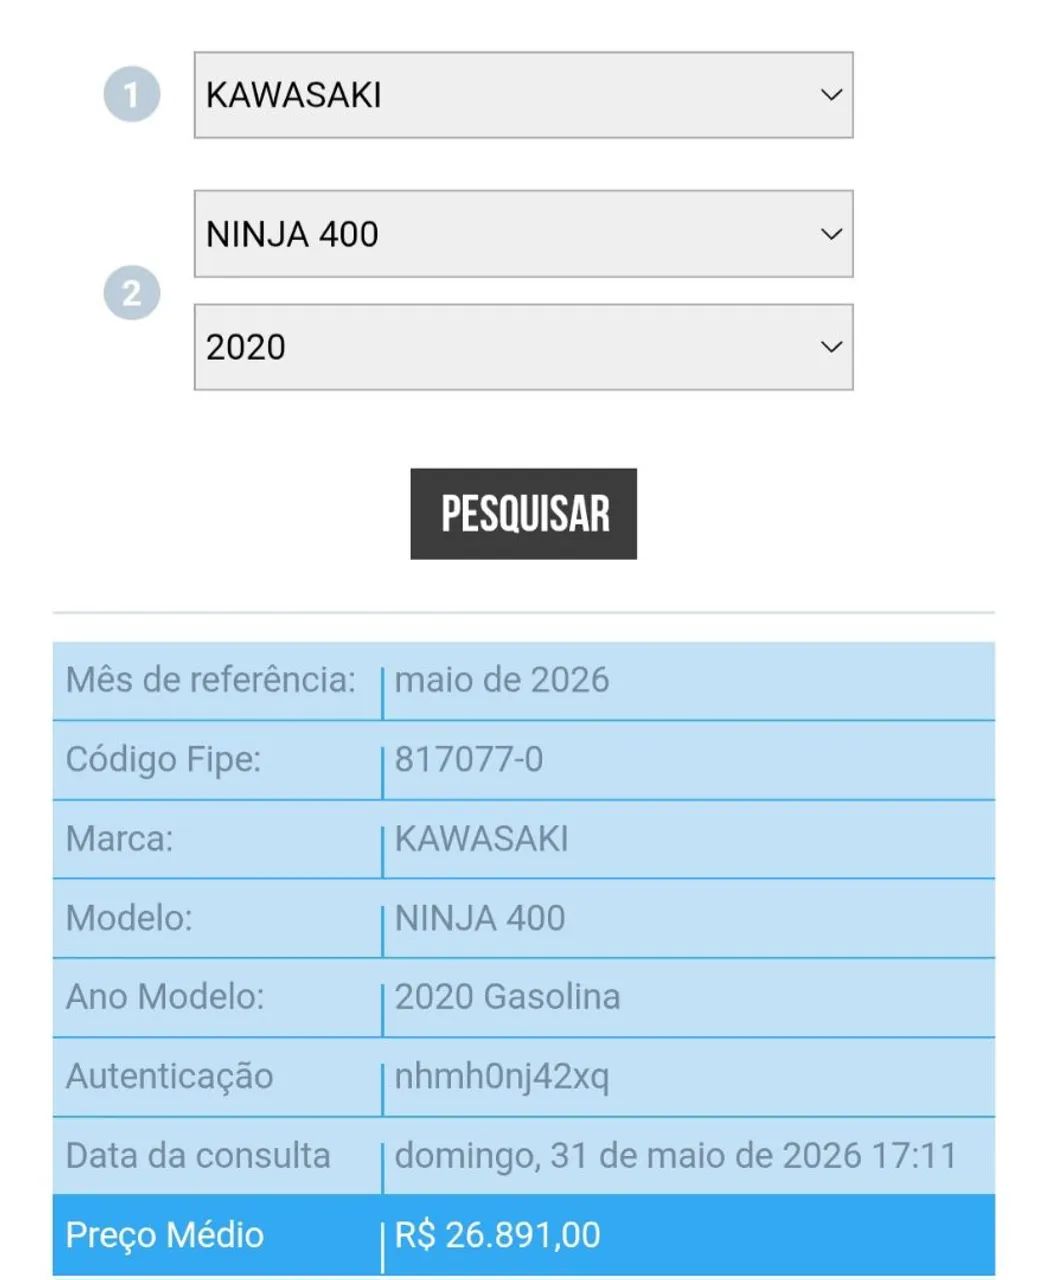Open the 2020 year dropdown

[523, 347]
